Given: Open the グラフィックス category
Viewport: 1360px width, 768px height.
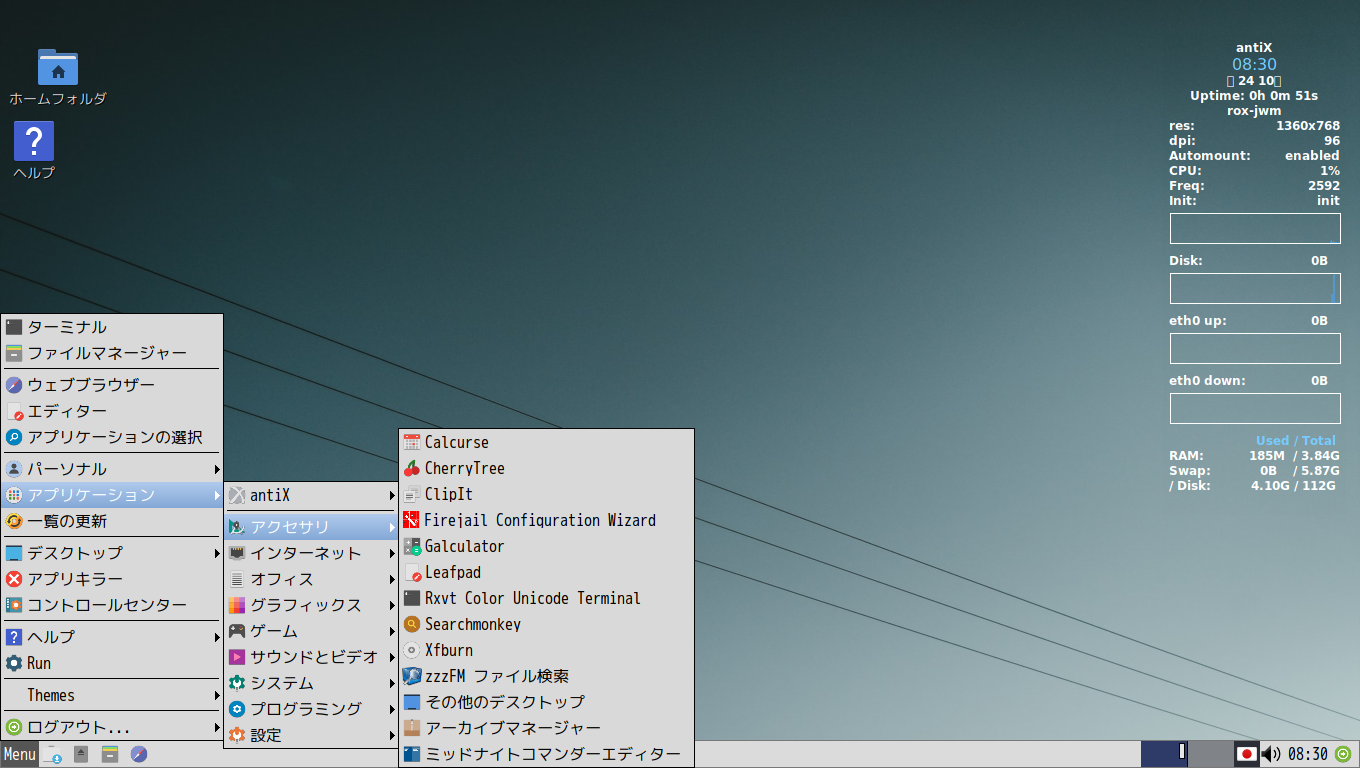Looking at the screenshot, I should [x=311, y=605].
